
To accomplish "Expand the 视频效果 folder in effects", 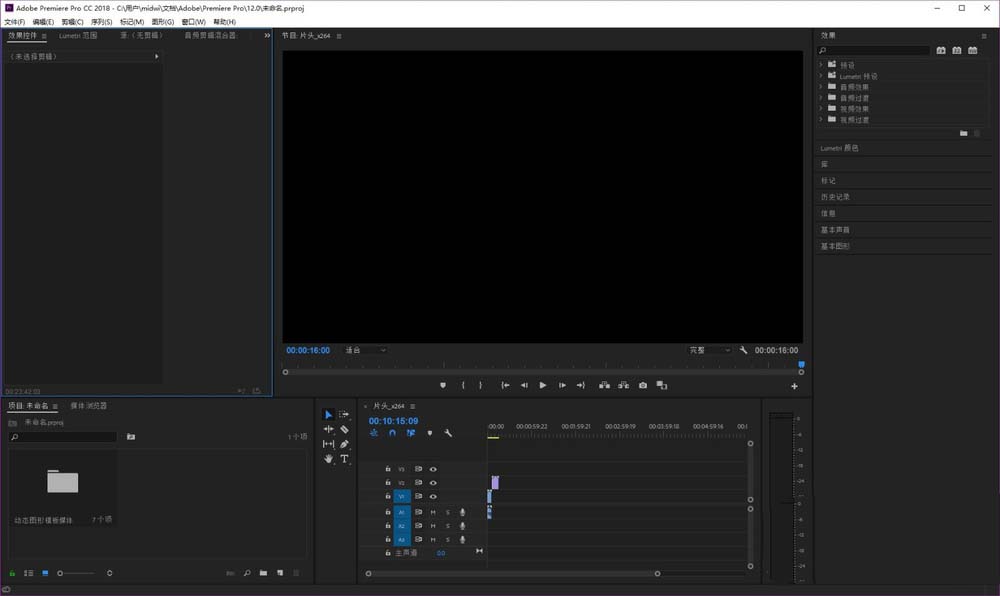I will tap(821, 109).
